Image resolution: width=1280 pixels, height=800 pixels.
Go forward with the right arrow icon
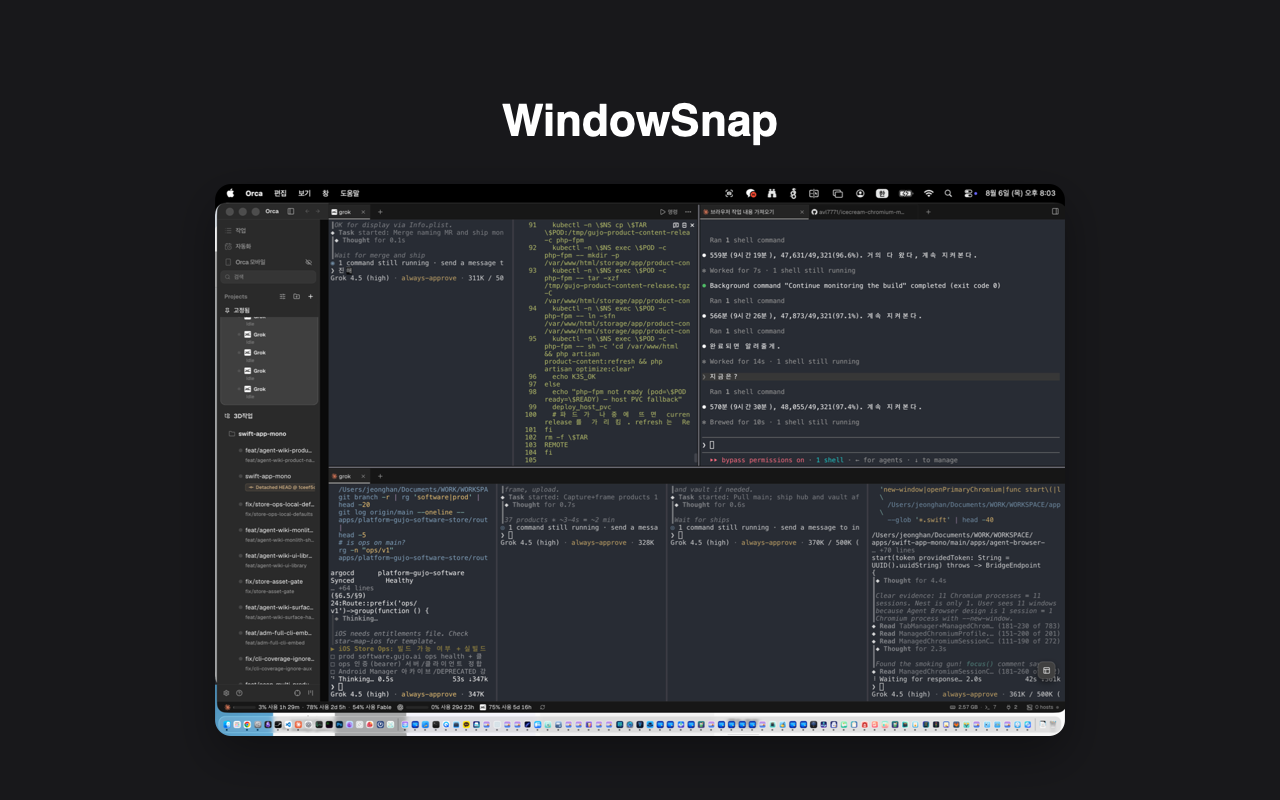(318, 211)
